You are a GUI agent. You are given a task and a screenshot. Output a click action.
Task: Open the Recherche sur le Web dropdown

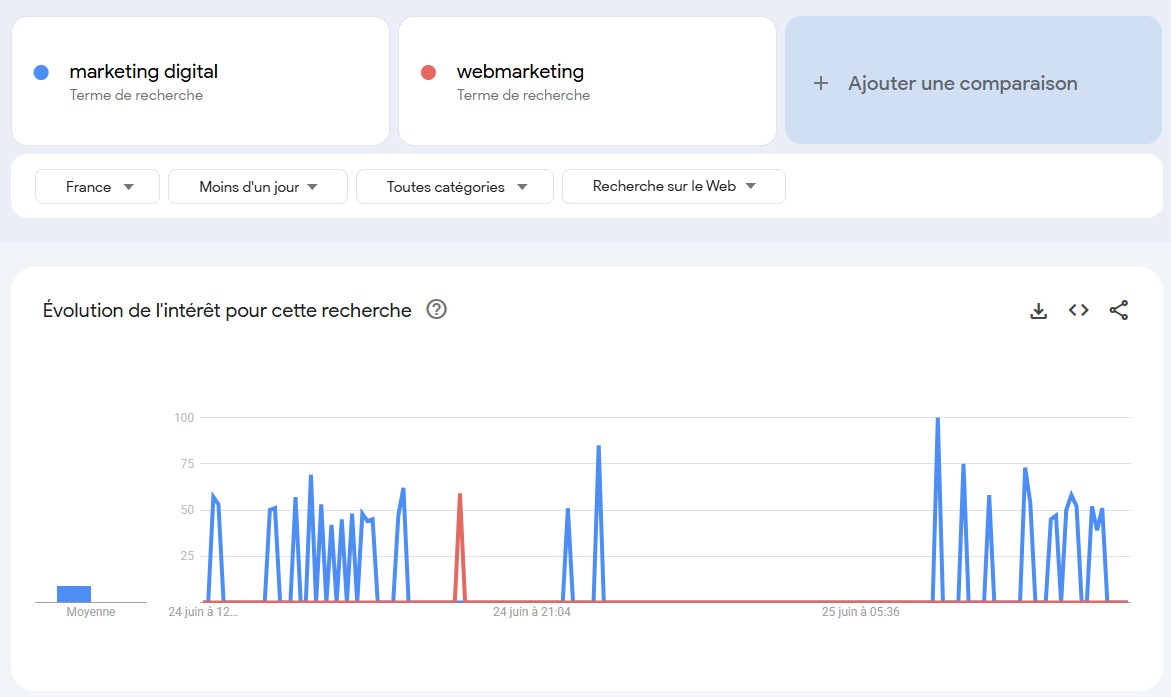coord(673,186)
